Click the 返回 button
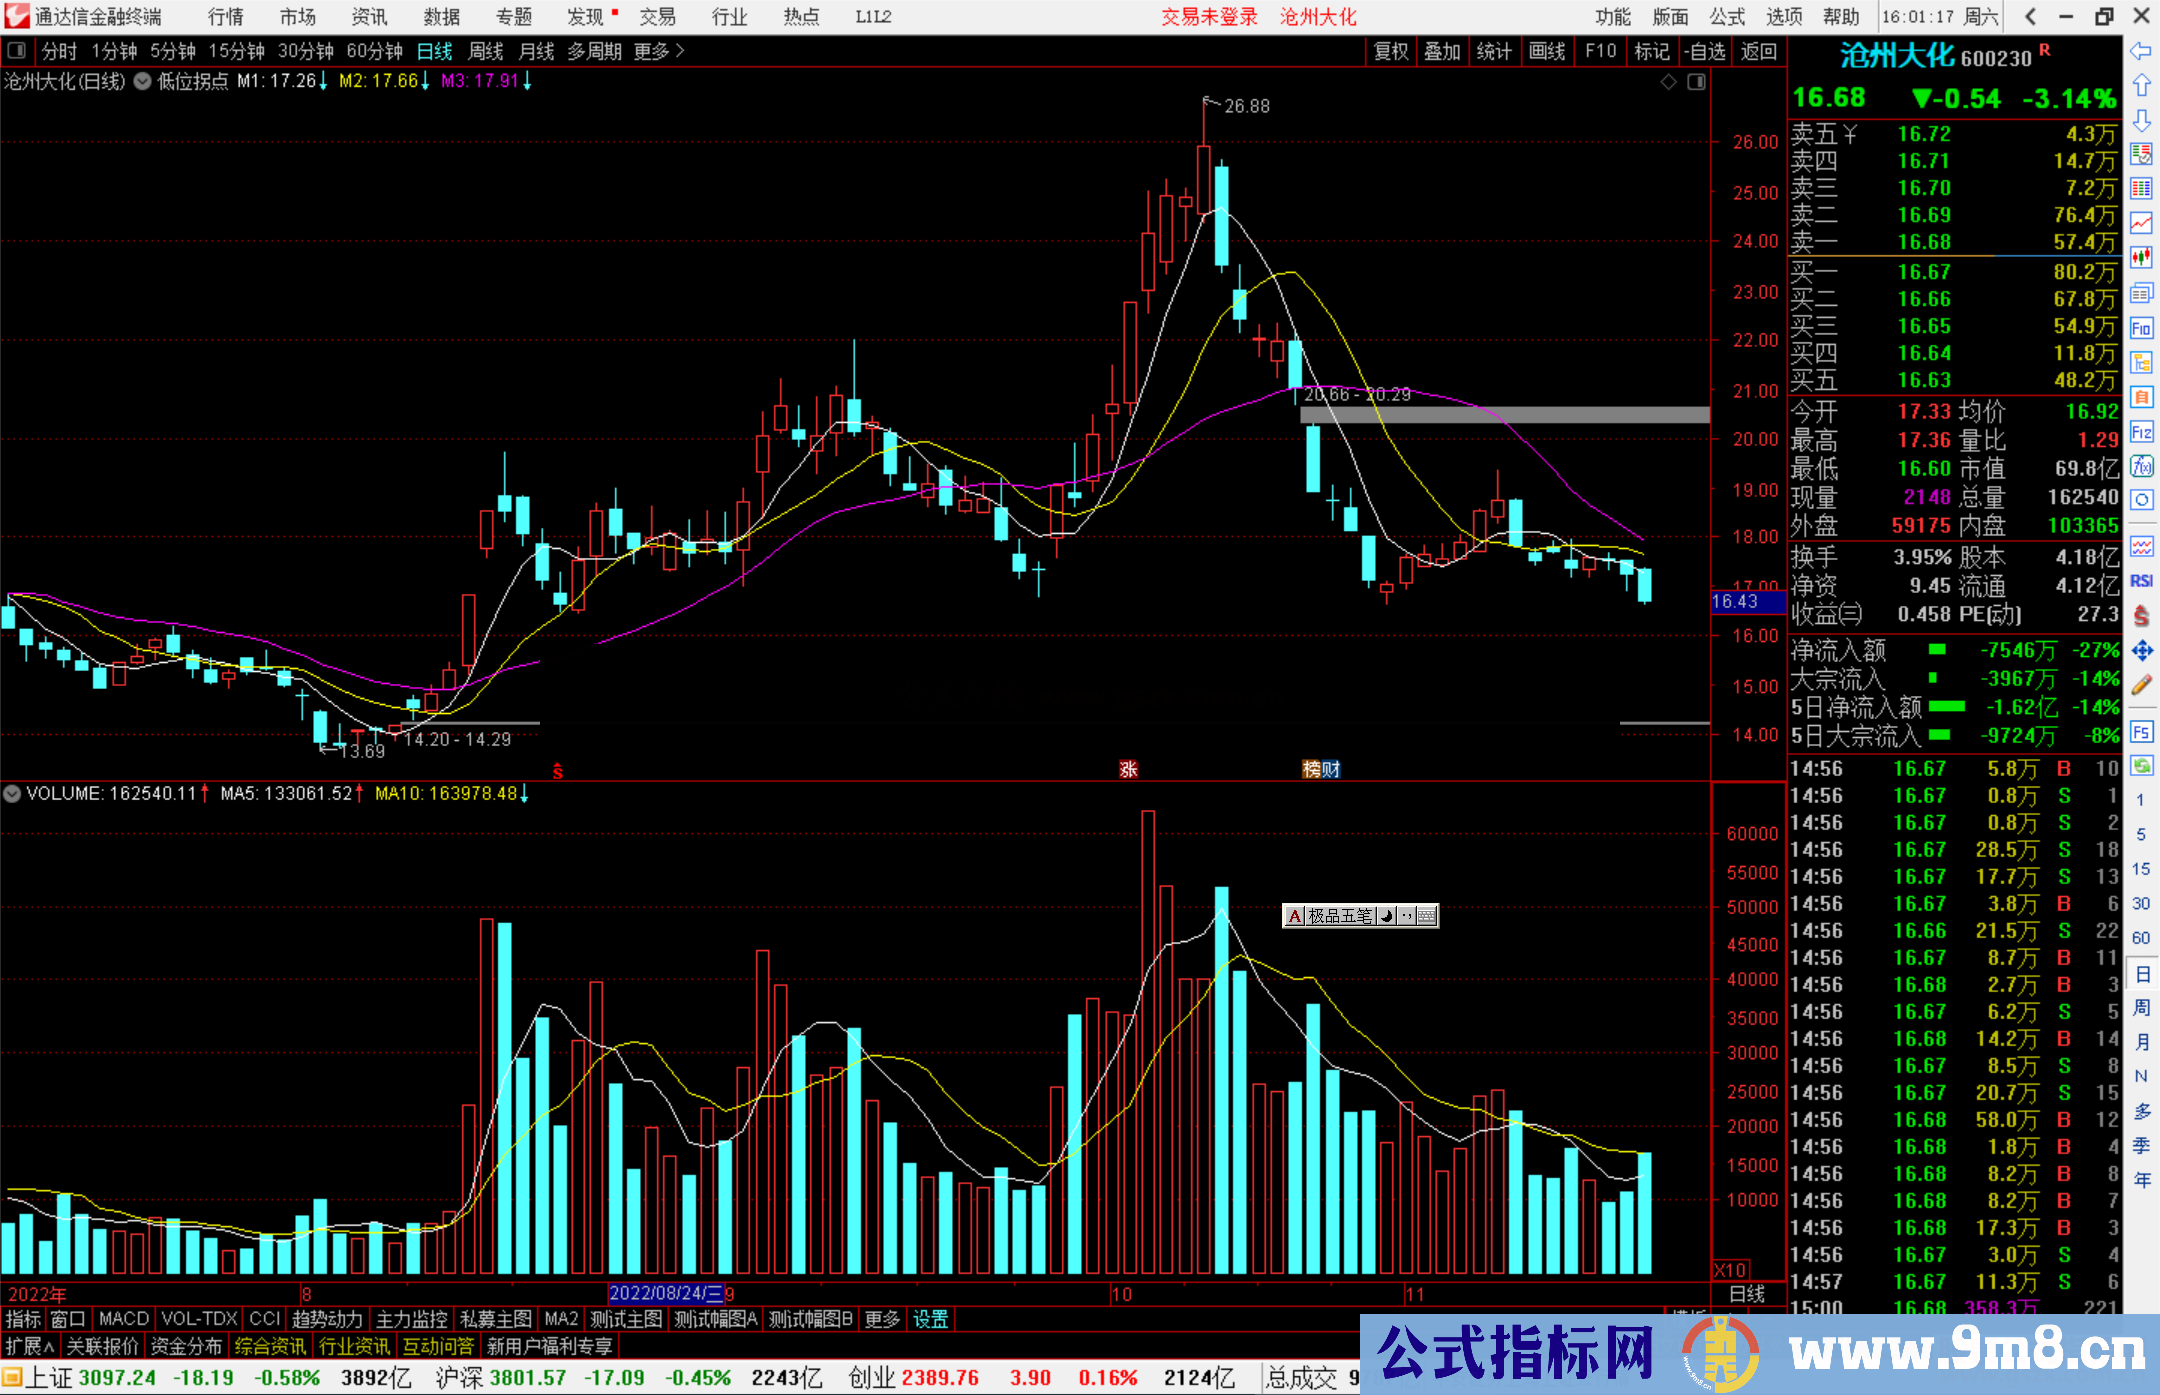The height and width of the screenshot is (1395, 2160). pos(1758,51)
